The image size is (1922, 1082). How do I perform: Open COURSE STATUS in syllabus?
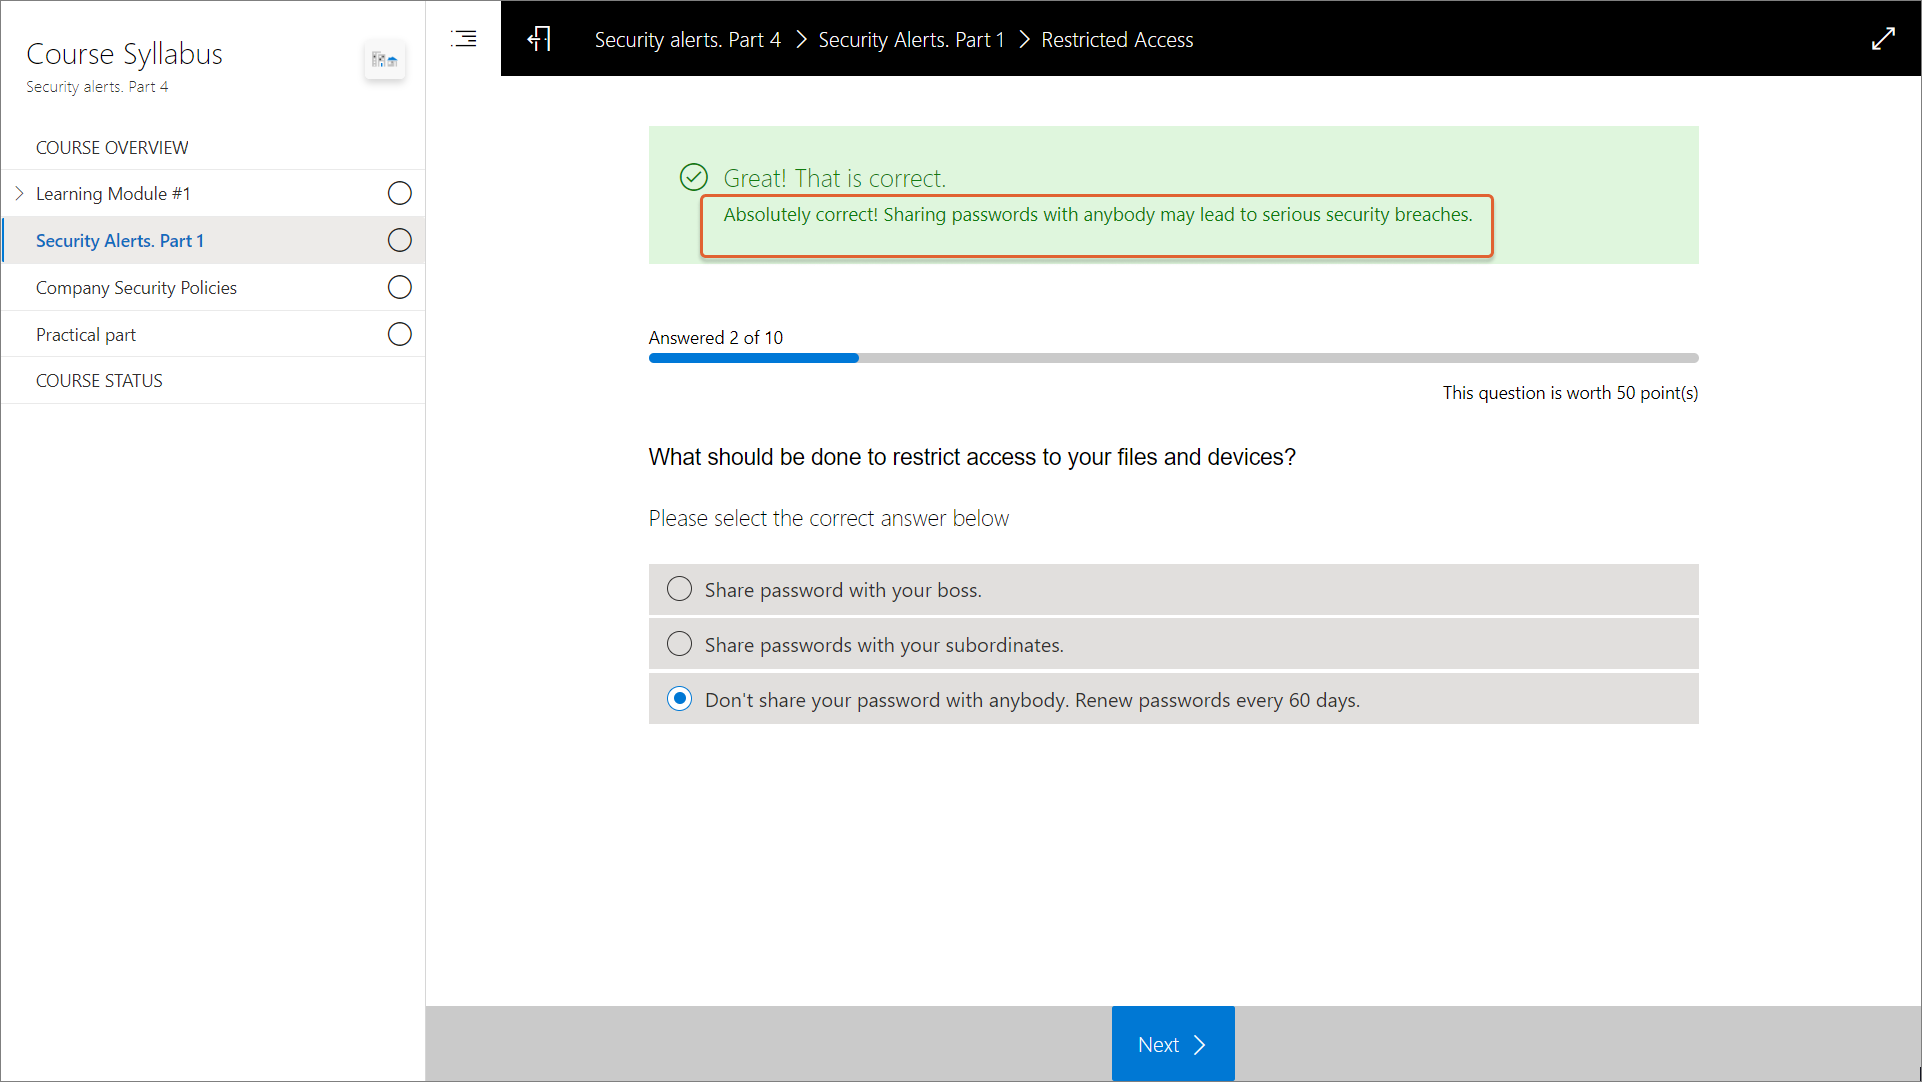99,380
